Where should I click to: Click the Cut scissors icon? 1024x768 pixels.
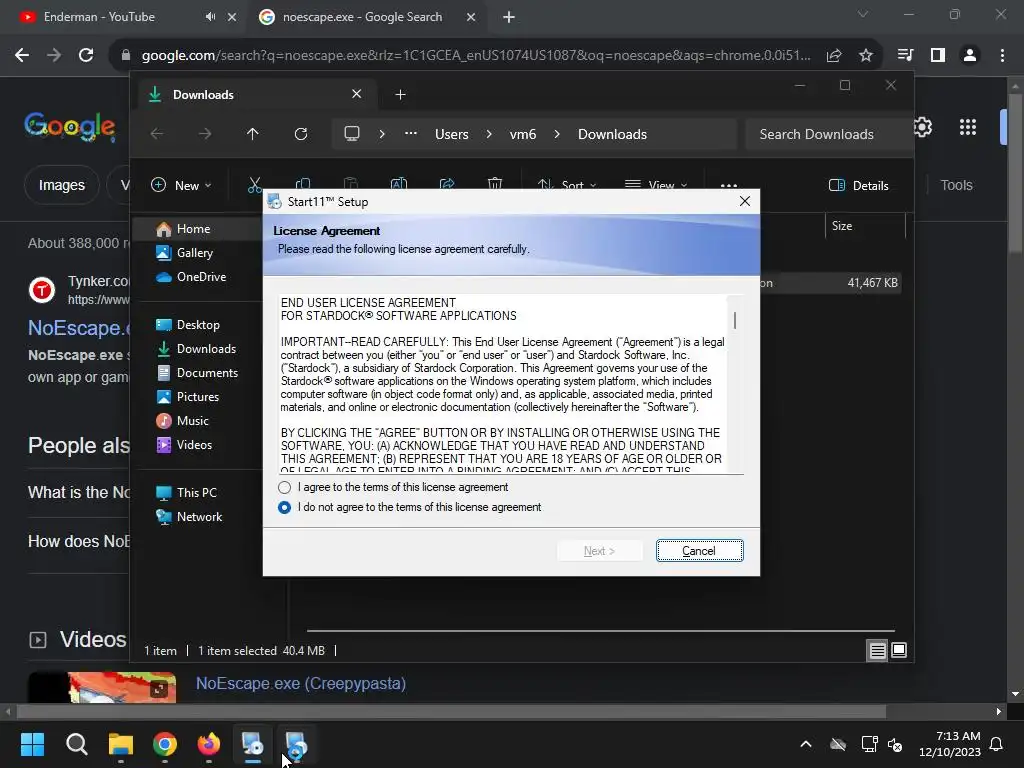tap(255, 184)
